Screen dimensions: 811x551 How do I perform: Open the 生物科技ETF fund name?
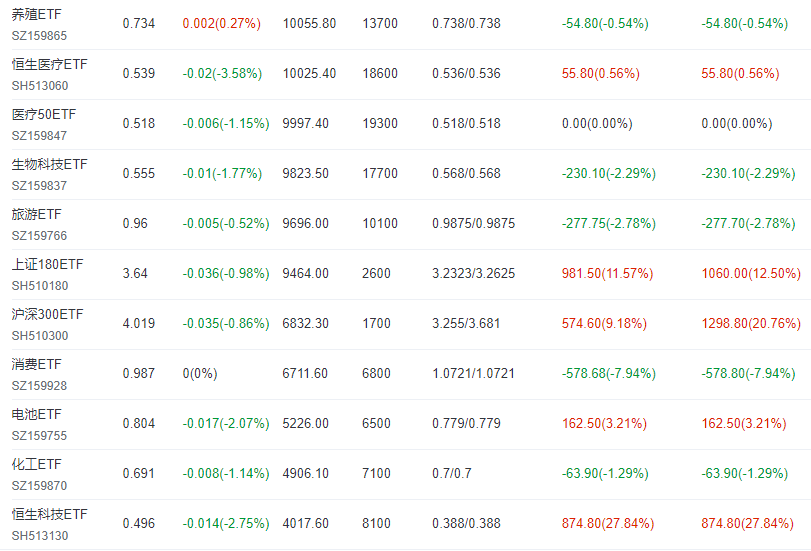50,165
